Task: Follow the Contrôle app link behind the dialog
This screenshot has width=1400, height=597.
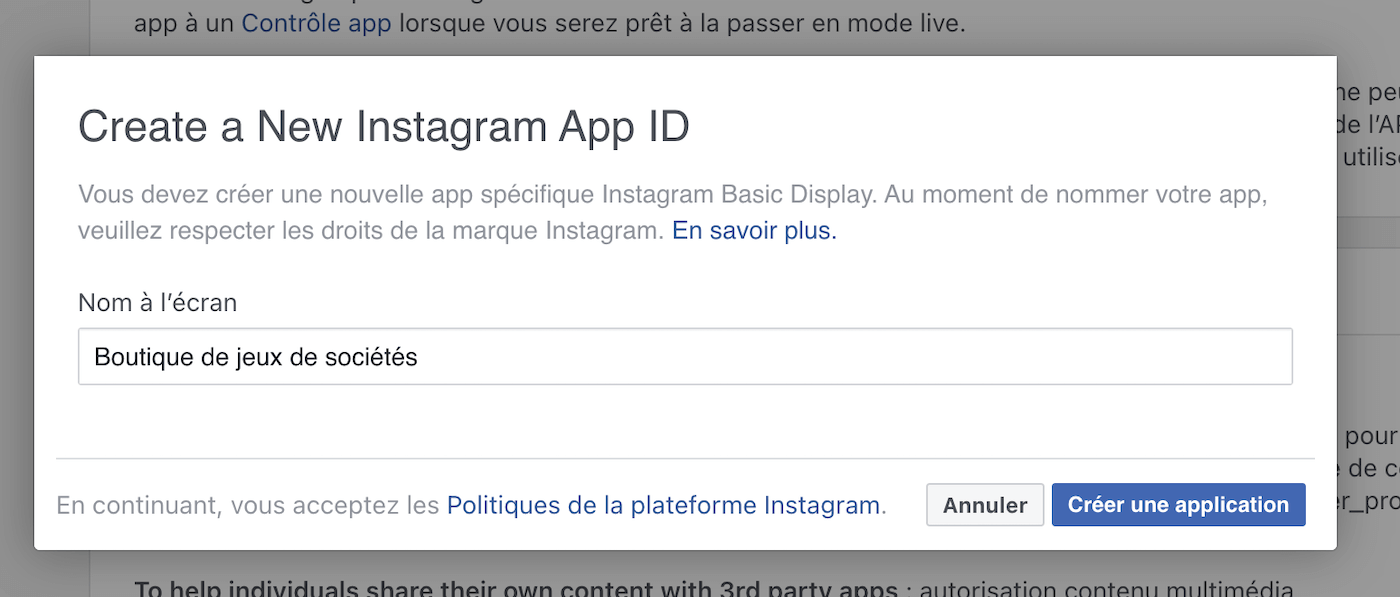Action: 316,22
